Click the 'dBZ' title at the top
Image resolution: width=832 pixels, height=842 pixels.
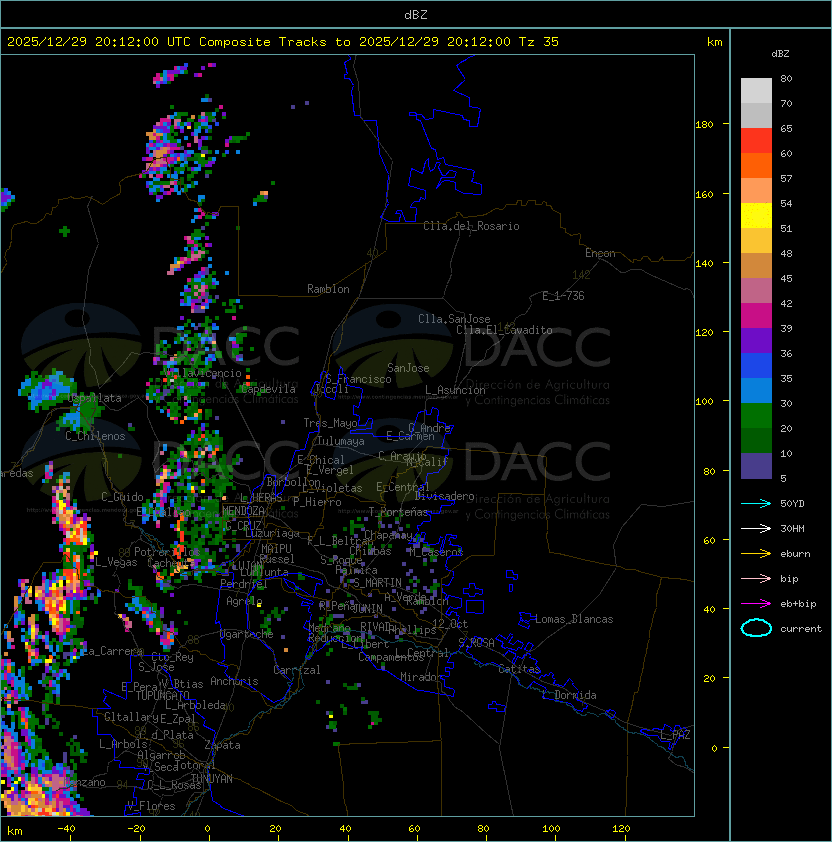pos(416,15)
